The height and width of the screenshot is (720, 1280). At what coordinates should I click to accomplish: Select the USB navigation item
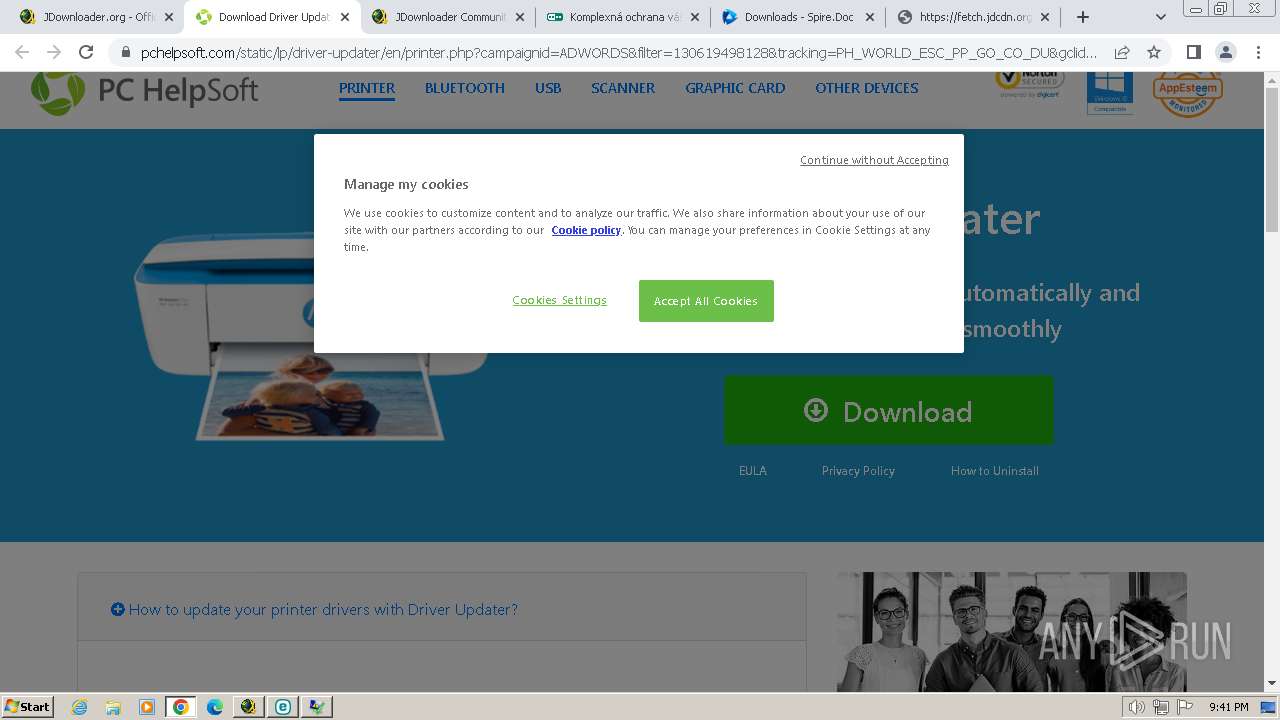(548, 88)
